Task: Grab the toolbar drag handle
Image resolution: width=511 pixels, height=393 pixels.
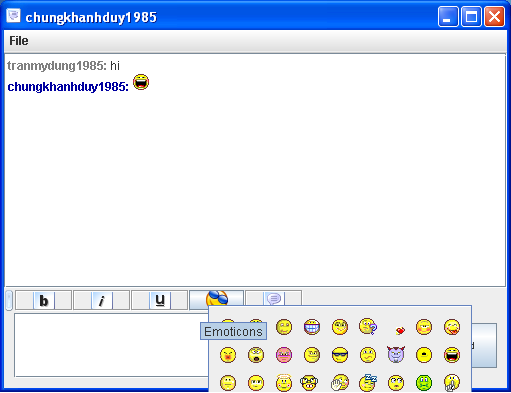Action: coord(9,300)
